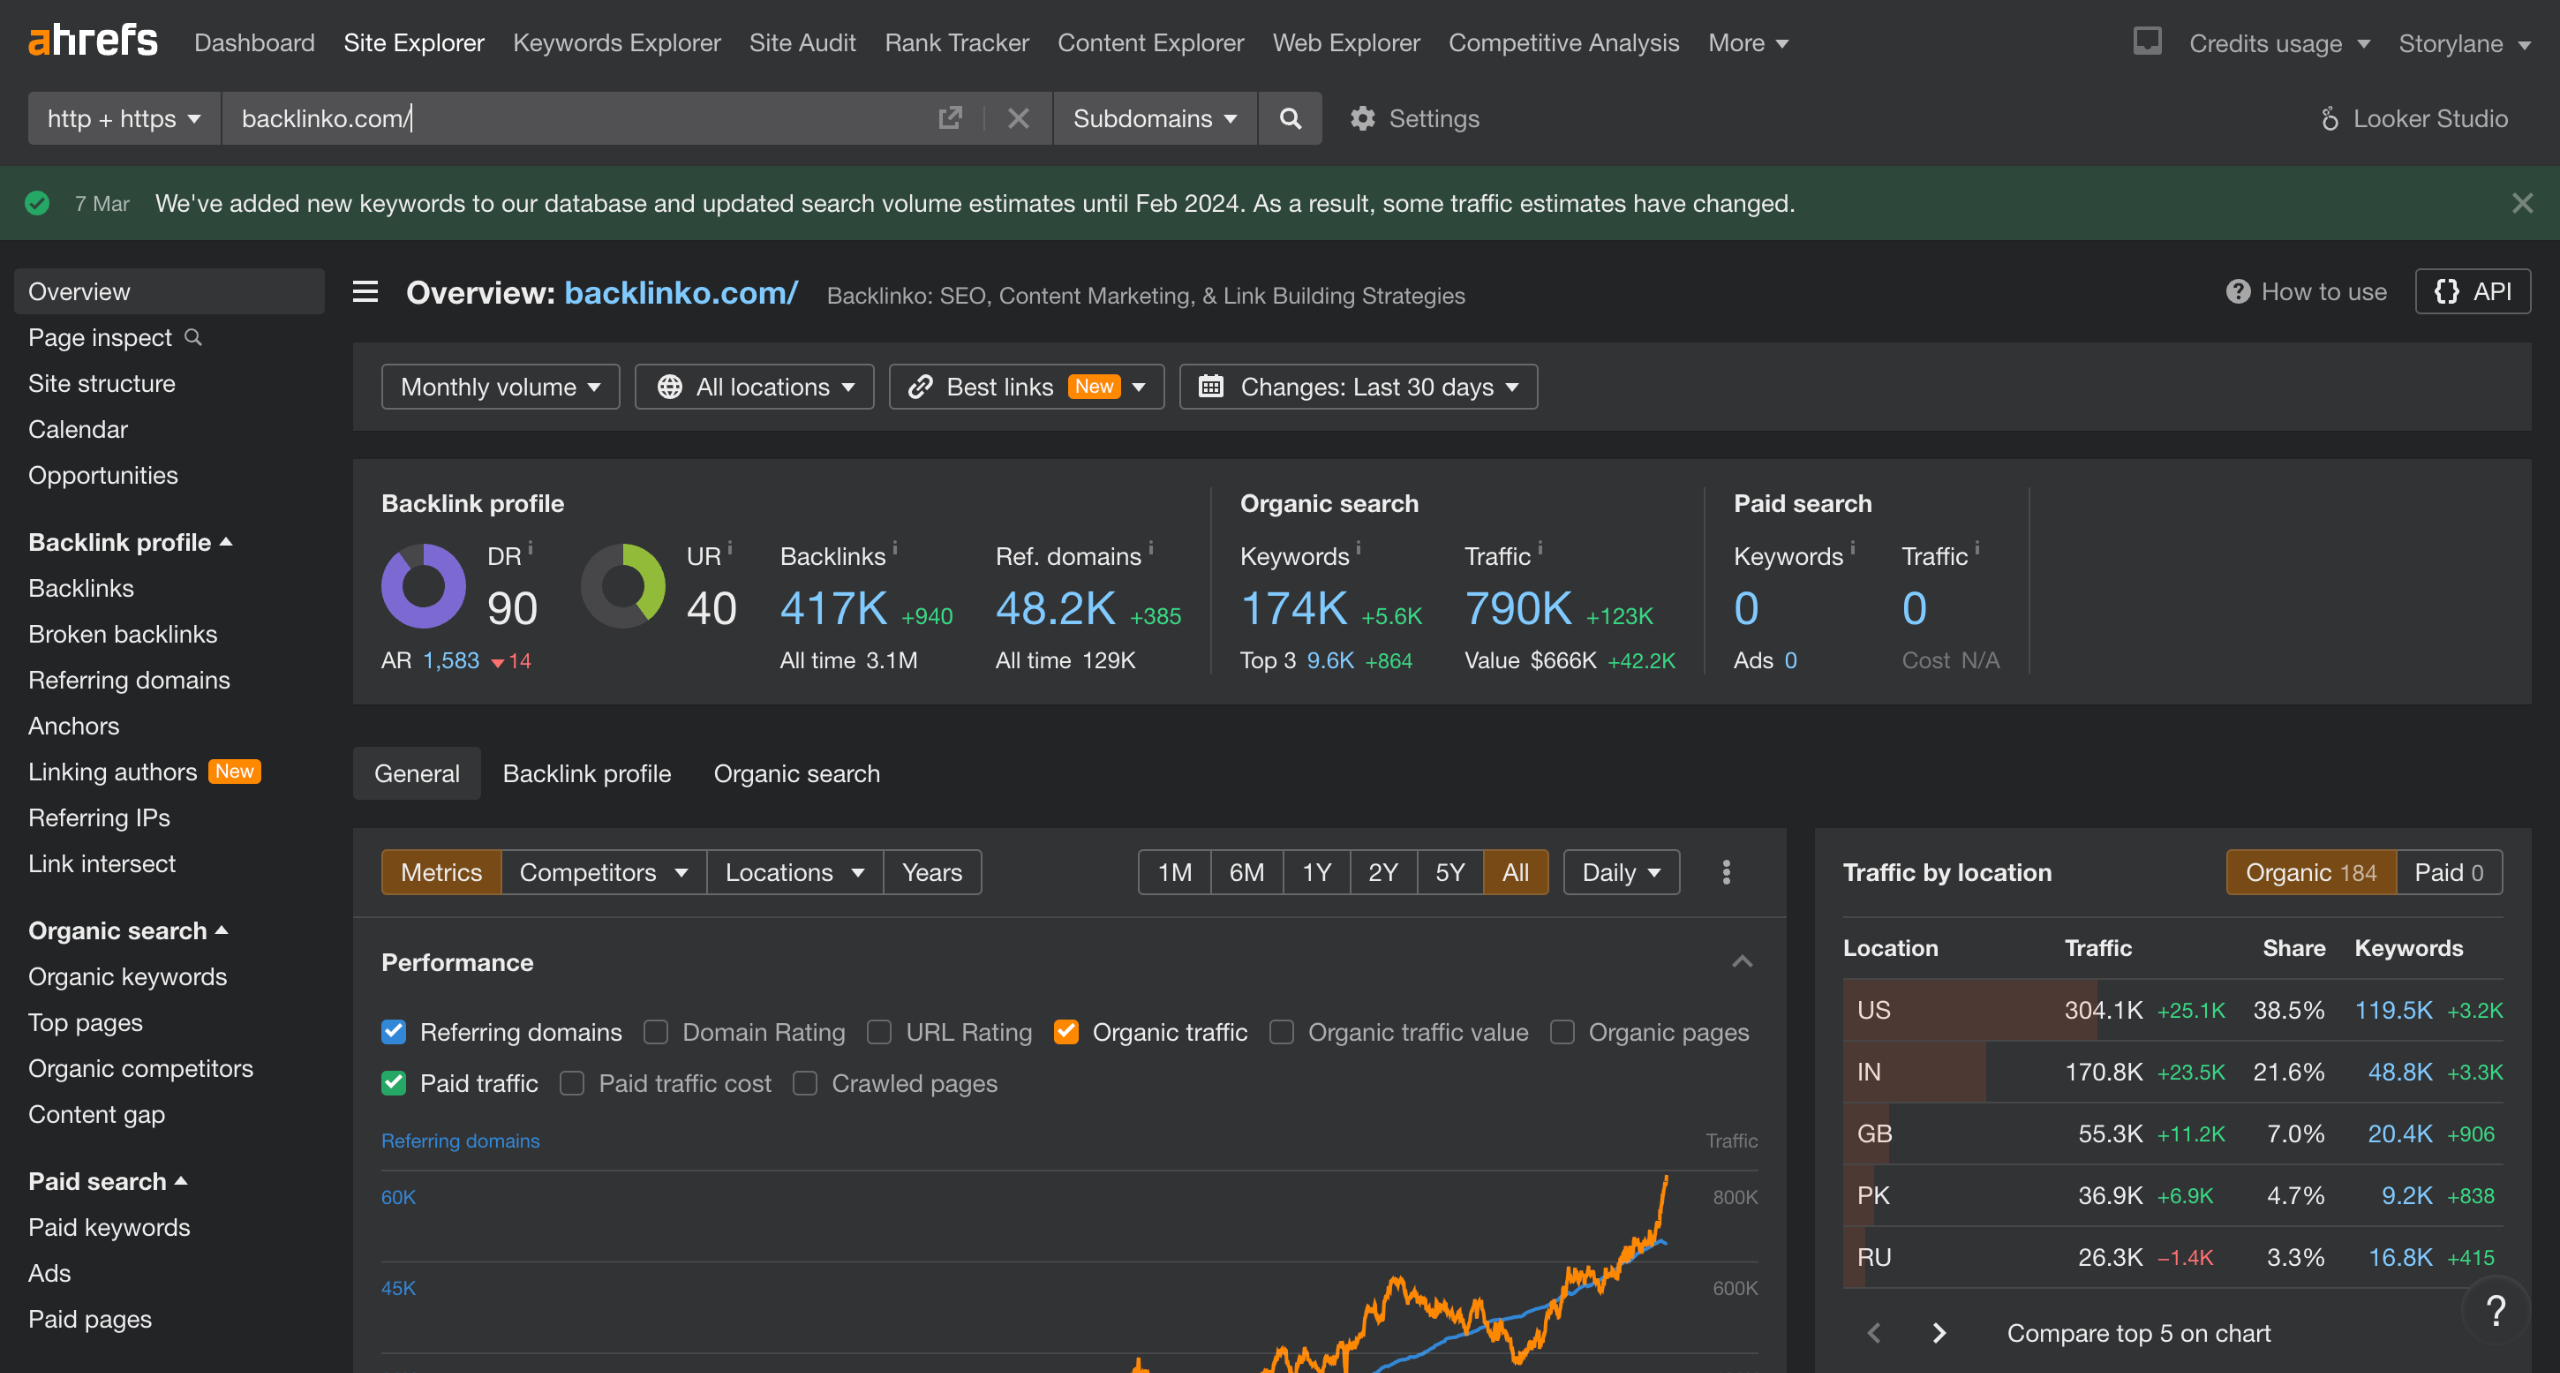Screen dimensions: 2560x1373
Task: Open the Monthly volume dropdown
Action: 500,387
